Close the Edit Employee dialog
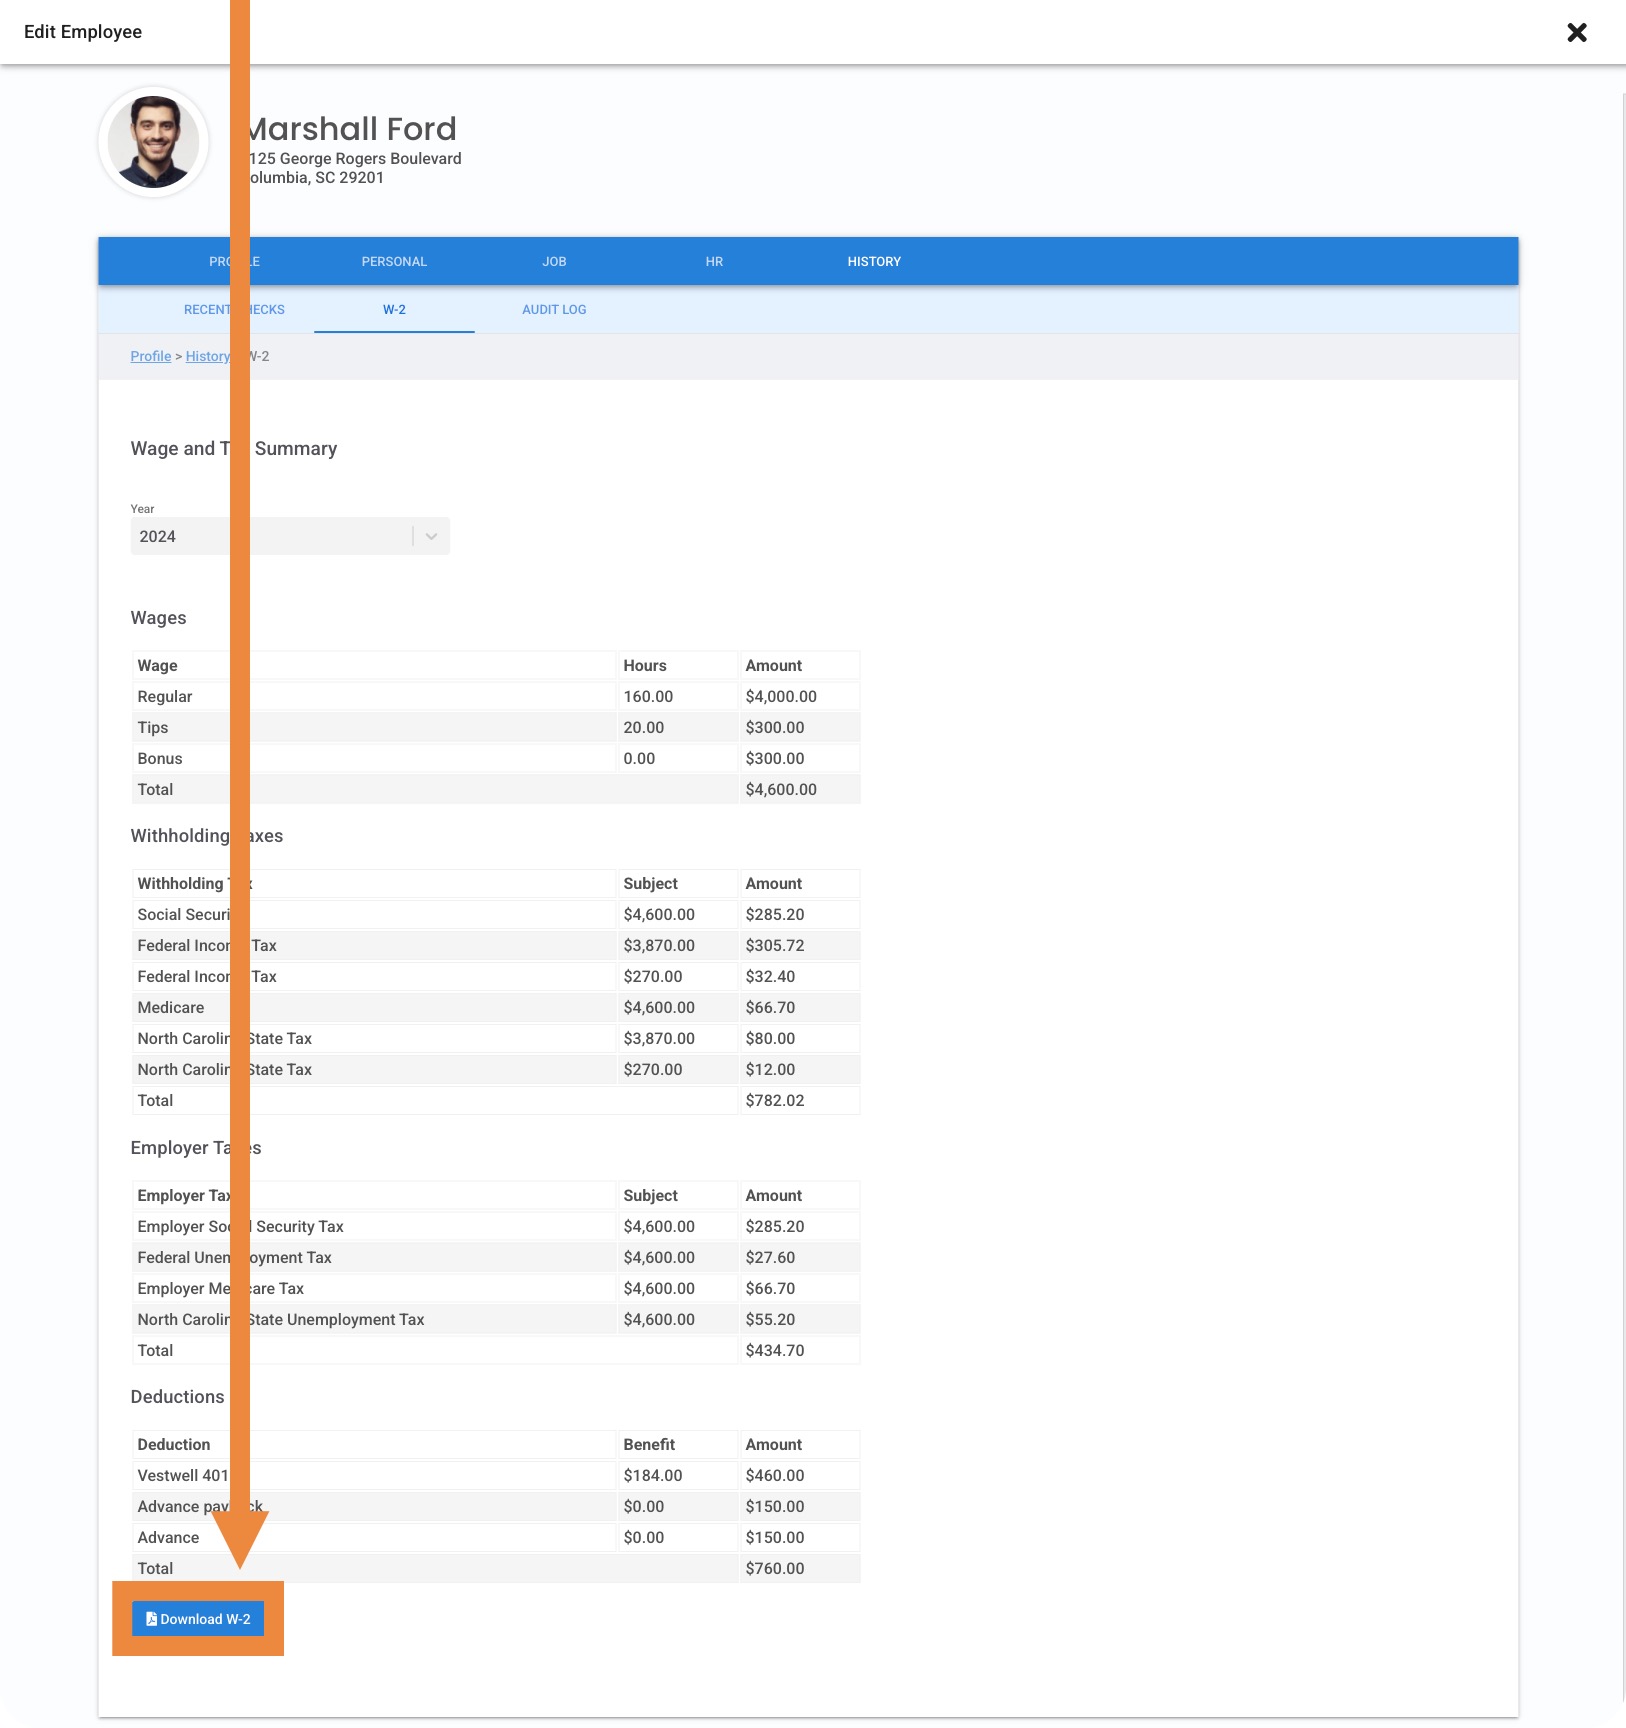This screenshot has height=1728, width=1626. (x=1576, y=33)
